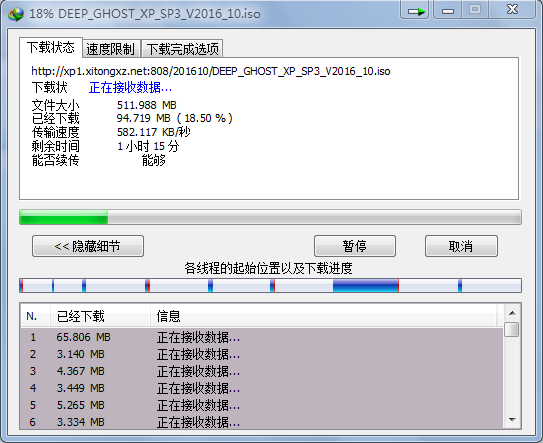The image size is (543, 443).
Task: Minimize the download window
Action: pyautogui.click(x=447, y=10)
